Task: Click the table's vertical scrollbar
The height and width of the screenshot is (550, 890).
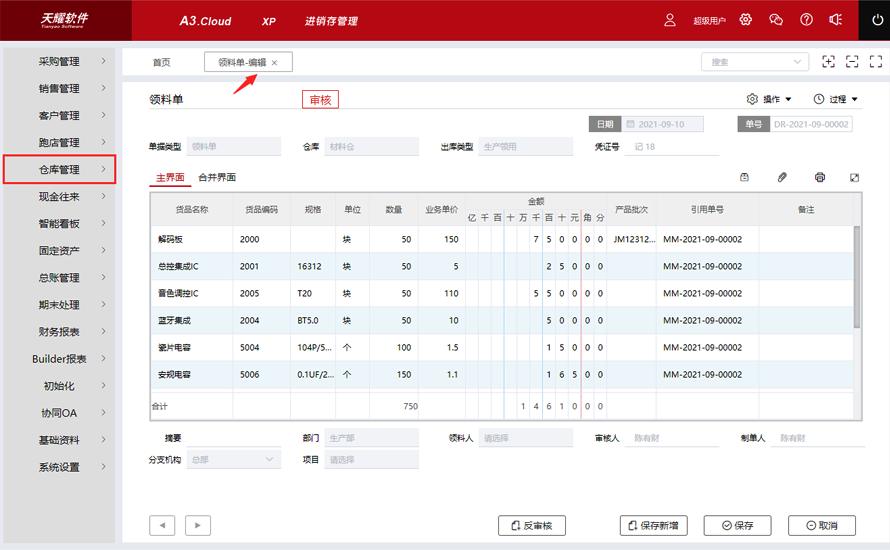Action: 857,277
